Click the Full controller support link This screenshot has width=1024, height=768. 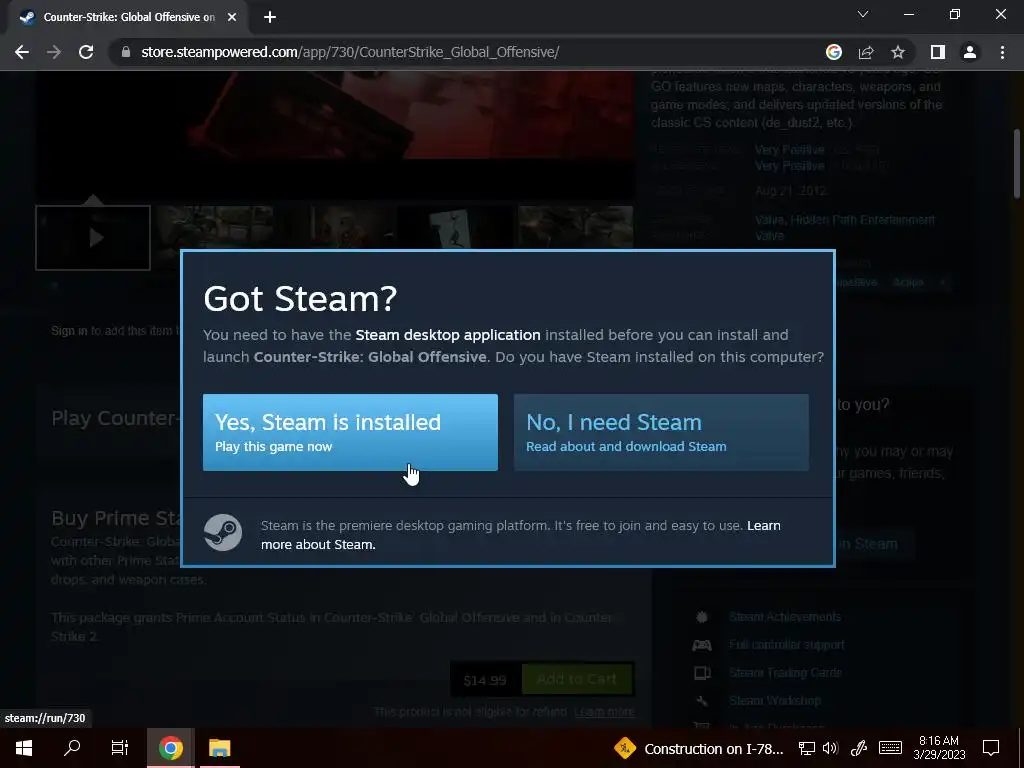786,645
